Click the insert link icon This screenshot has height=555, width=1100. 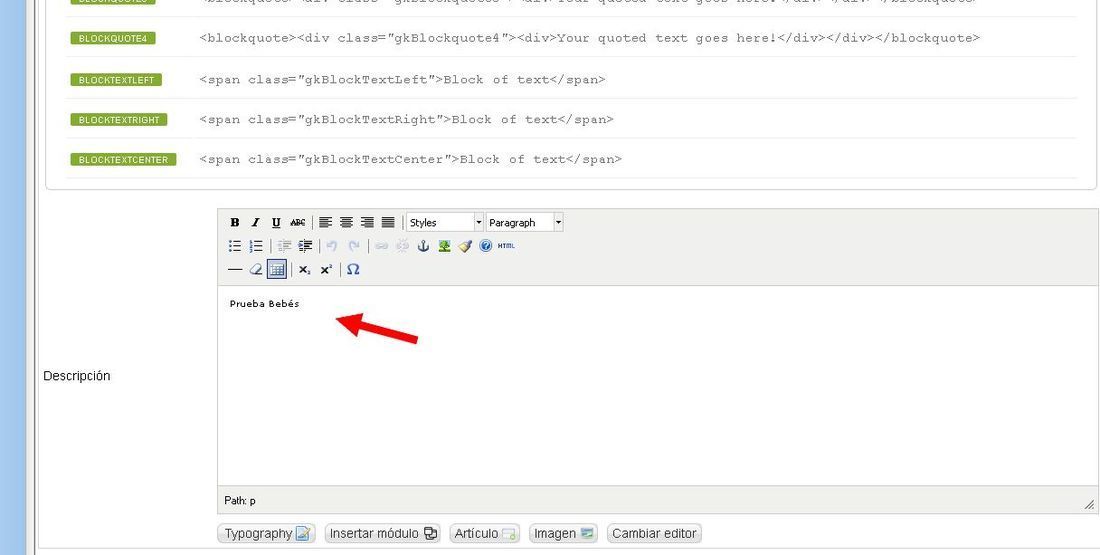click(382, 246)
